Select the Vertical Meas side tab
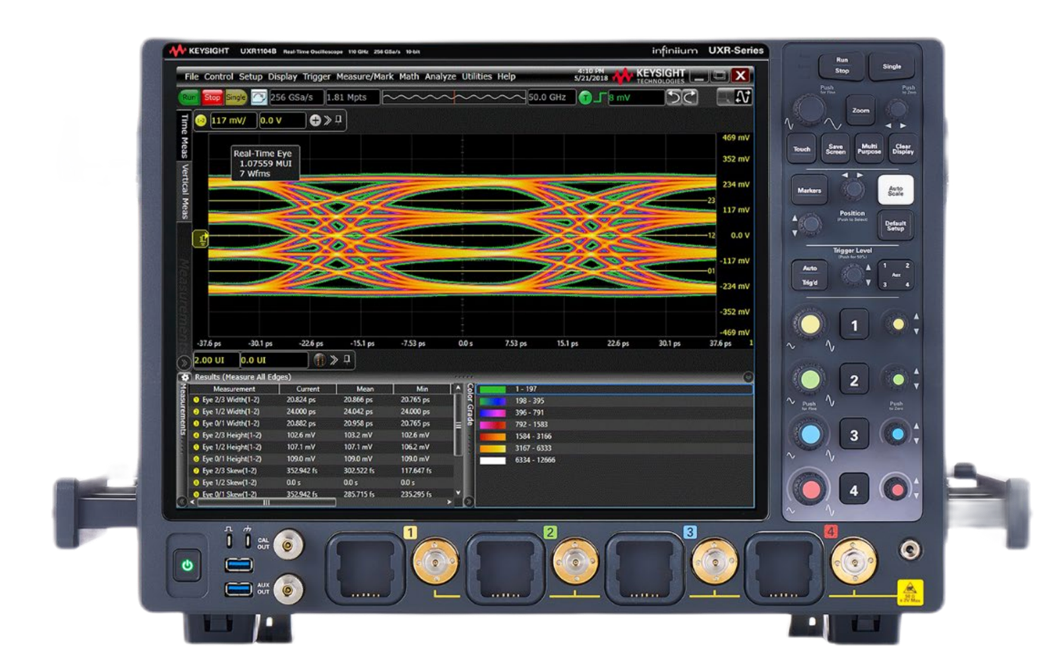This screenshot has width=1046, height=664. point(185,191)
